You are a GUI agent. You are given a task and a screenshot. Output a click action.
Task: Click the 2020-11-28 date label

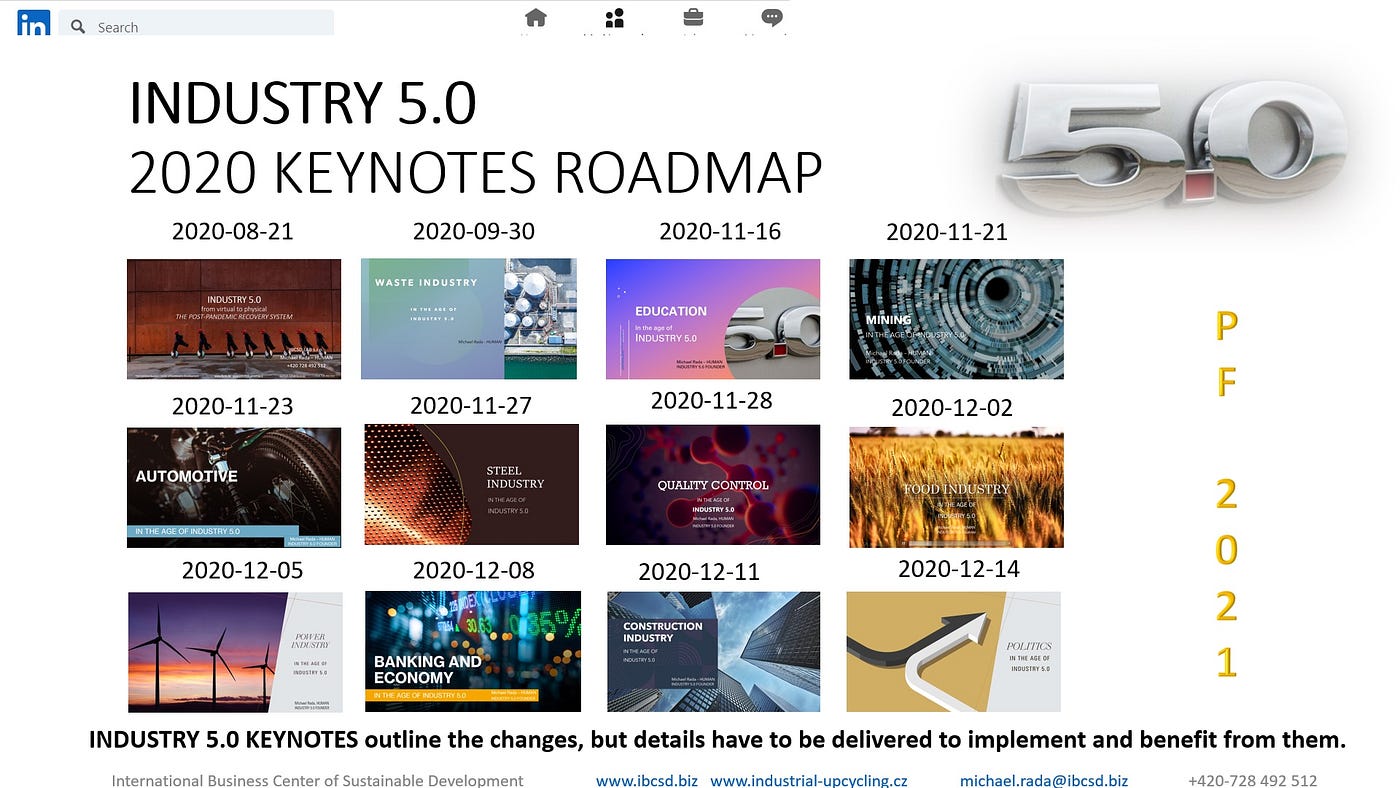click(712, 400)
